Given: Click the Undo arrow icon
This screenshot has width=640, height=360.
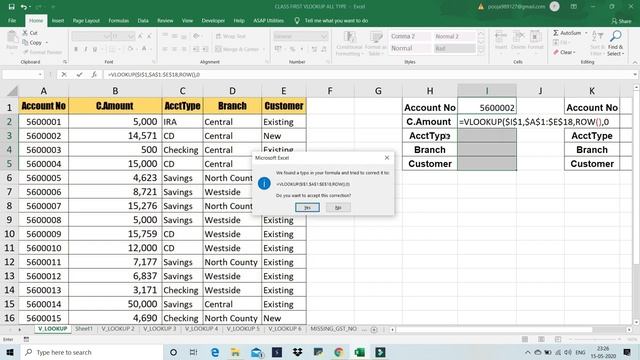Looking at the screenshot, I should (24, 7).
